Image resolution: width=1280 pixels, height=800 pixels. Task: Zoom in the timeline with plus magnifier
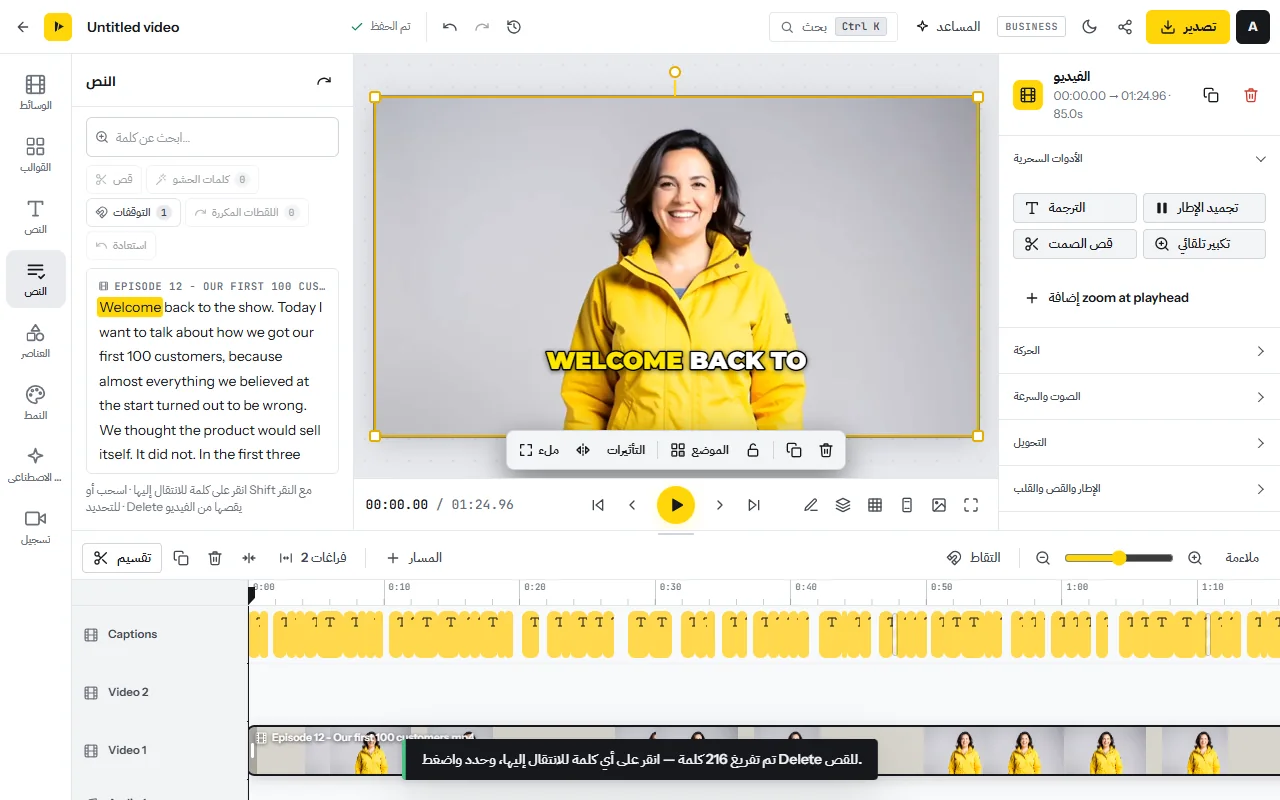[1194, 558]
